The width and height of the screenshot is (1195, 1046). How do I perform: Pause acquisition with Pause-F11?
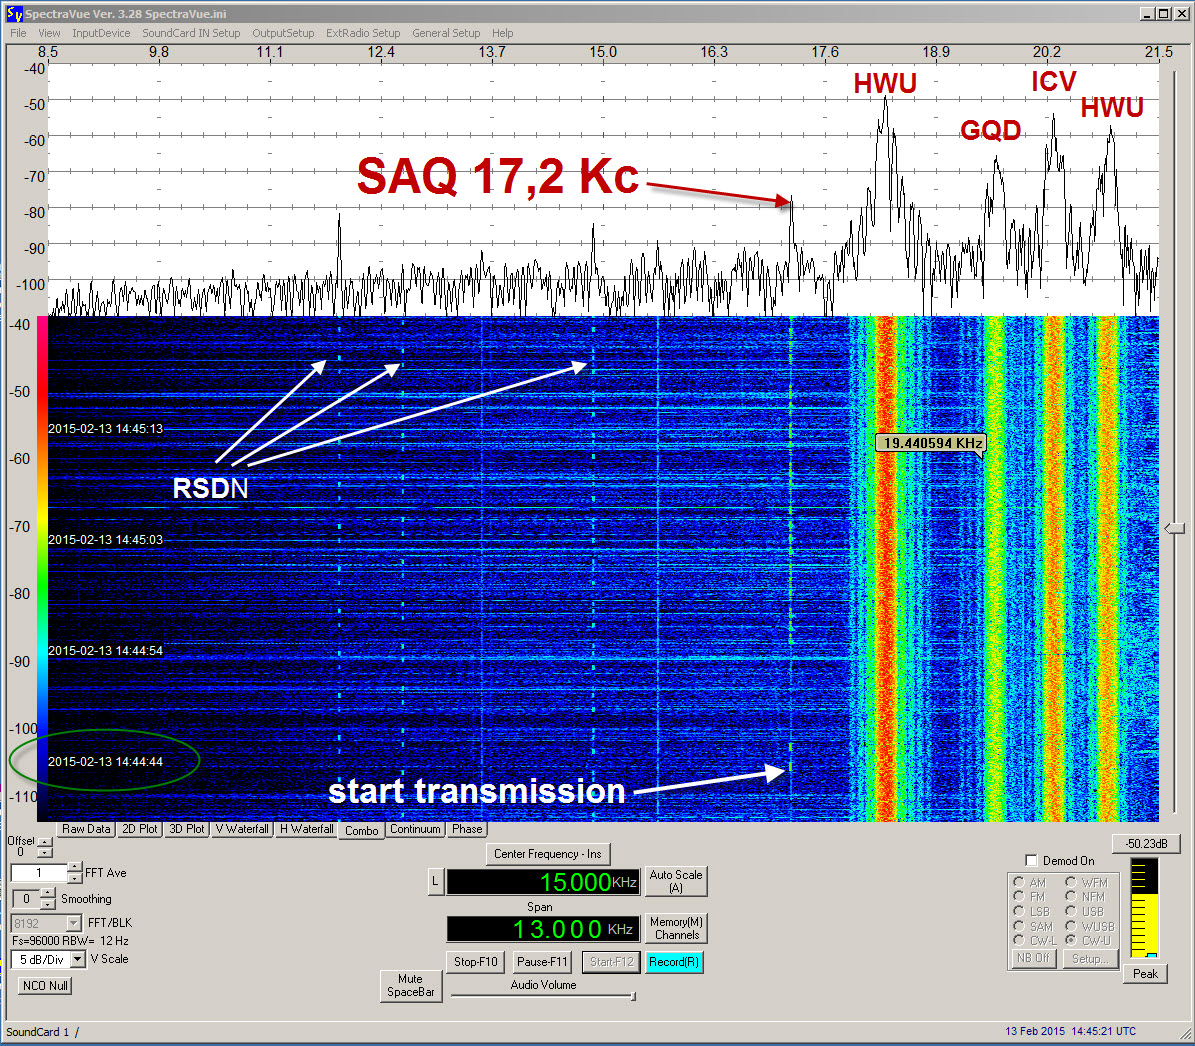coord(542,962)
